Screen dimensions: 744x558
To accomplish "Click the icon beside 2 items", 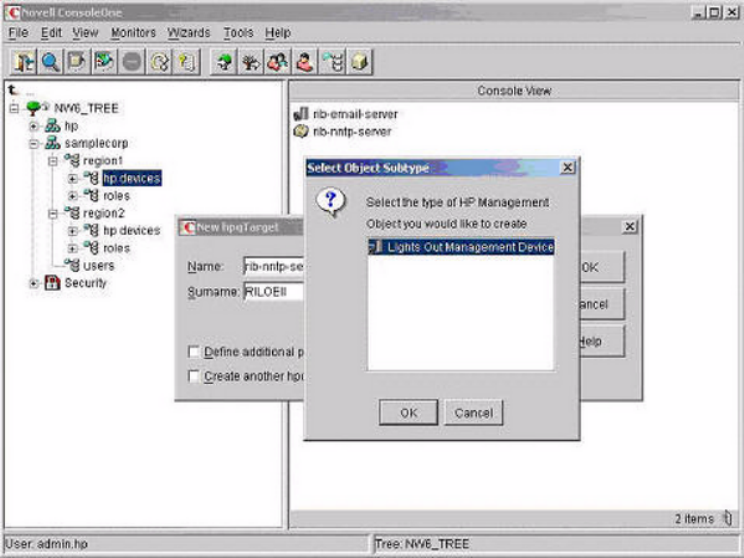I will 727,518.
